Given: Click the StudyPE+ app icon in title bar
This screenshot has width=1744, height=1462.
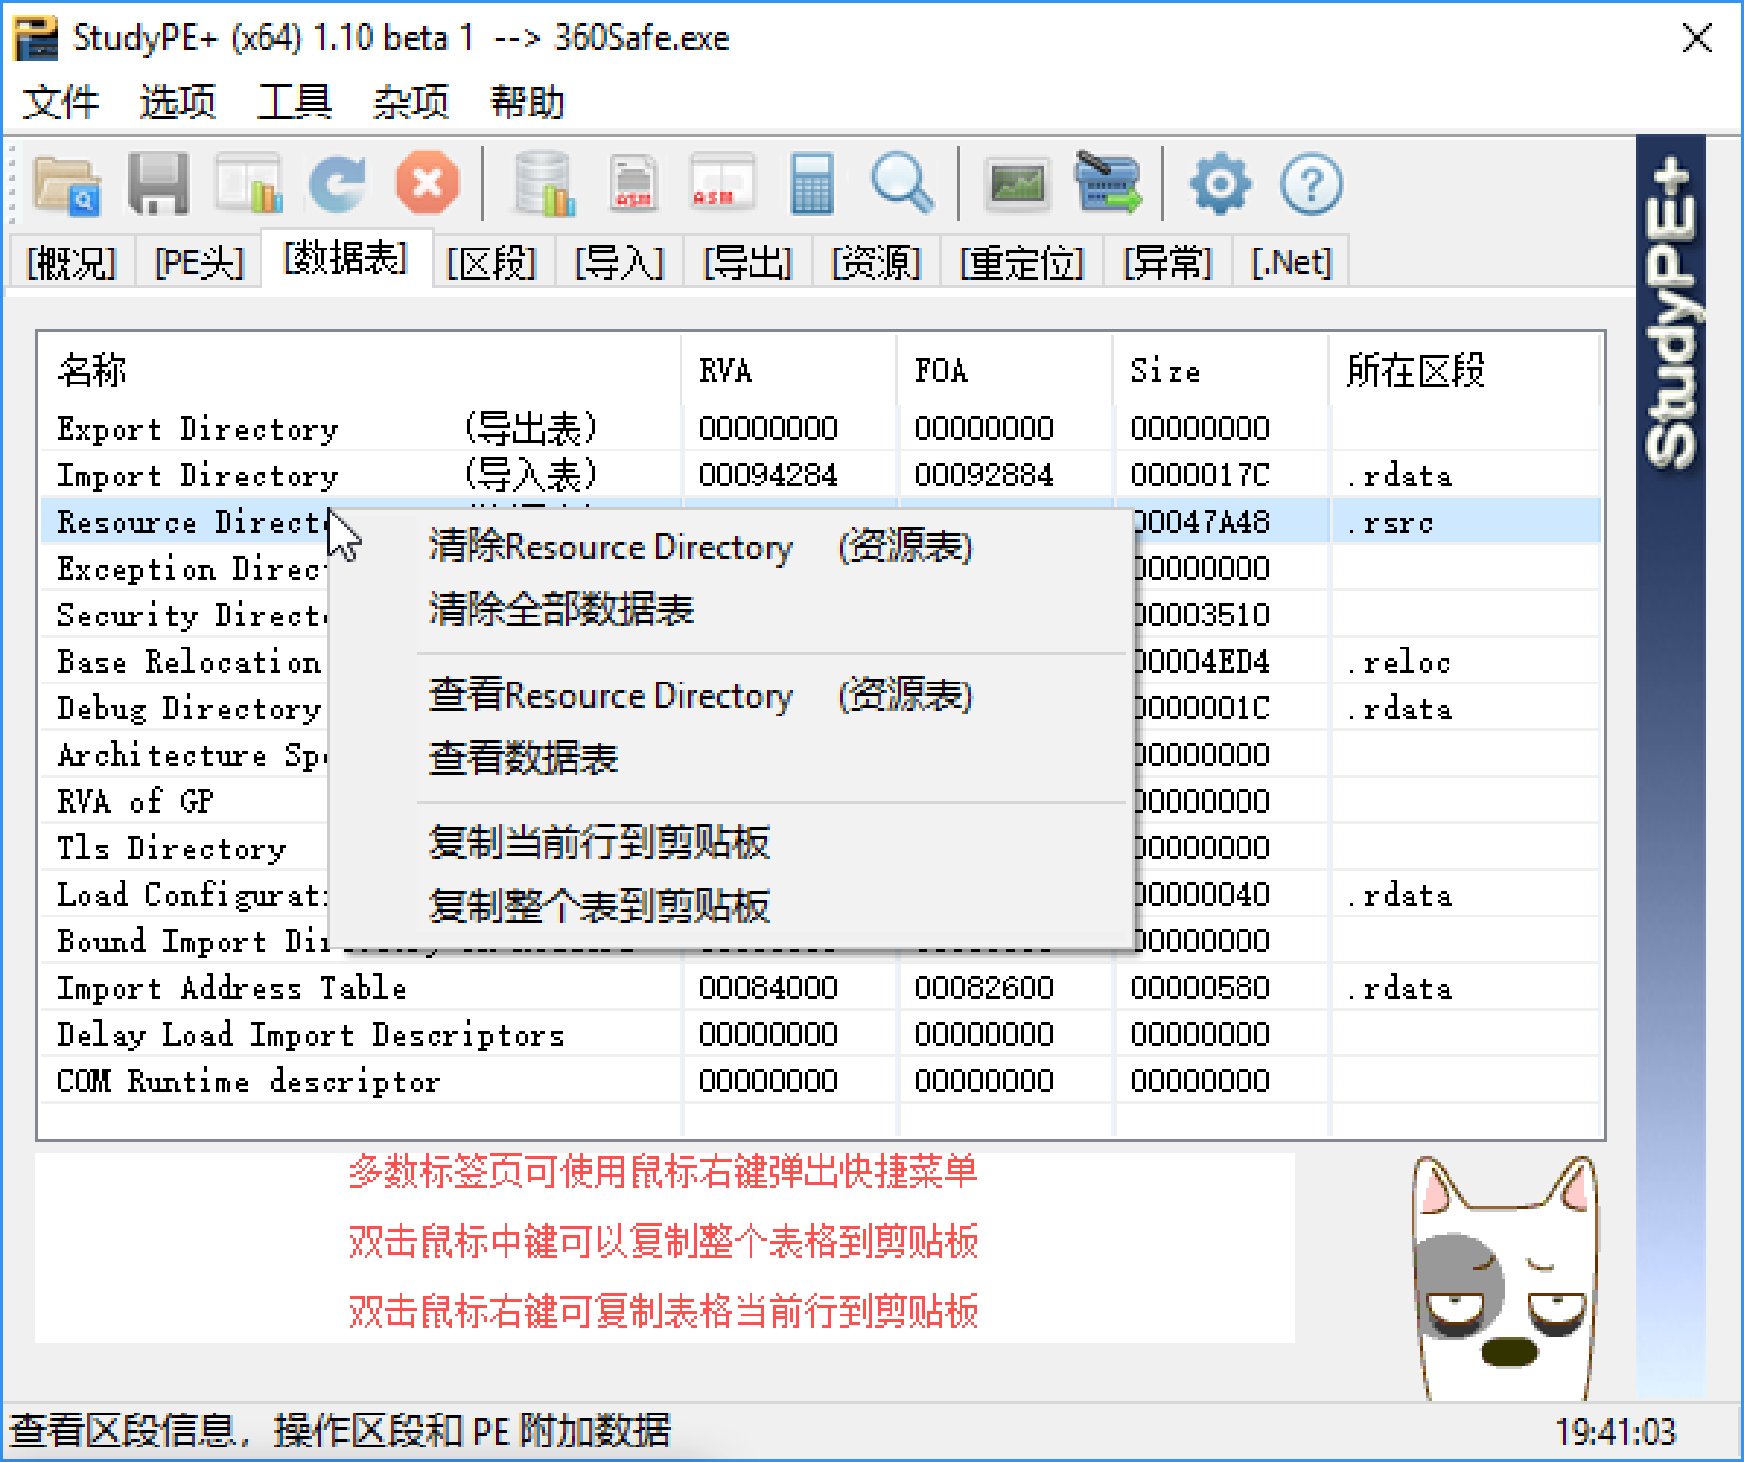Looking at the screenshot, I should (x=35, y=39).
